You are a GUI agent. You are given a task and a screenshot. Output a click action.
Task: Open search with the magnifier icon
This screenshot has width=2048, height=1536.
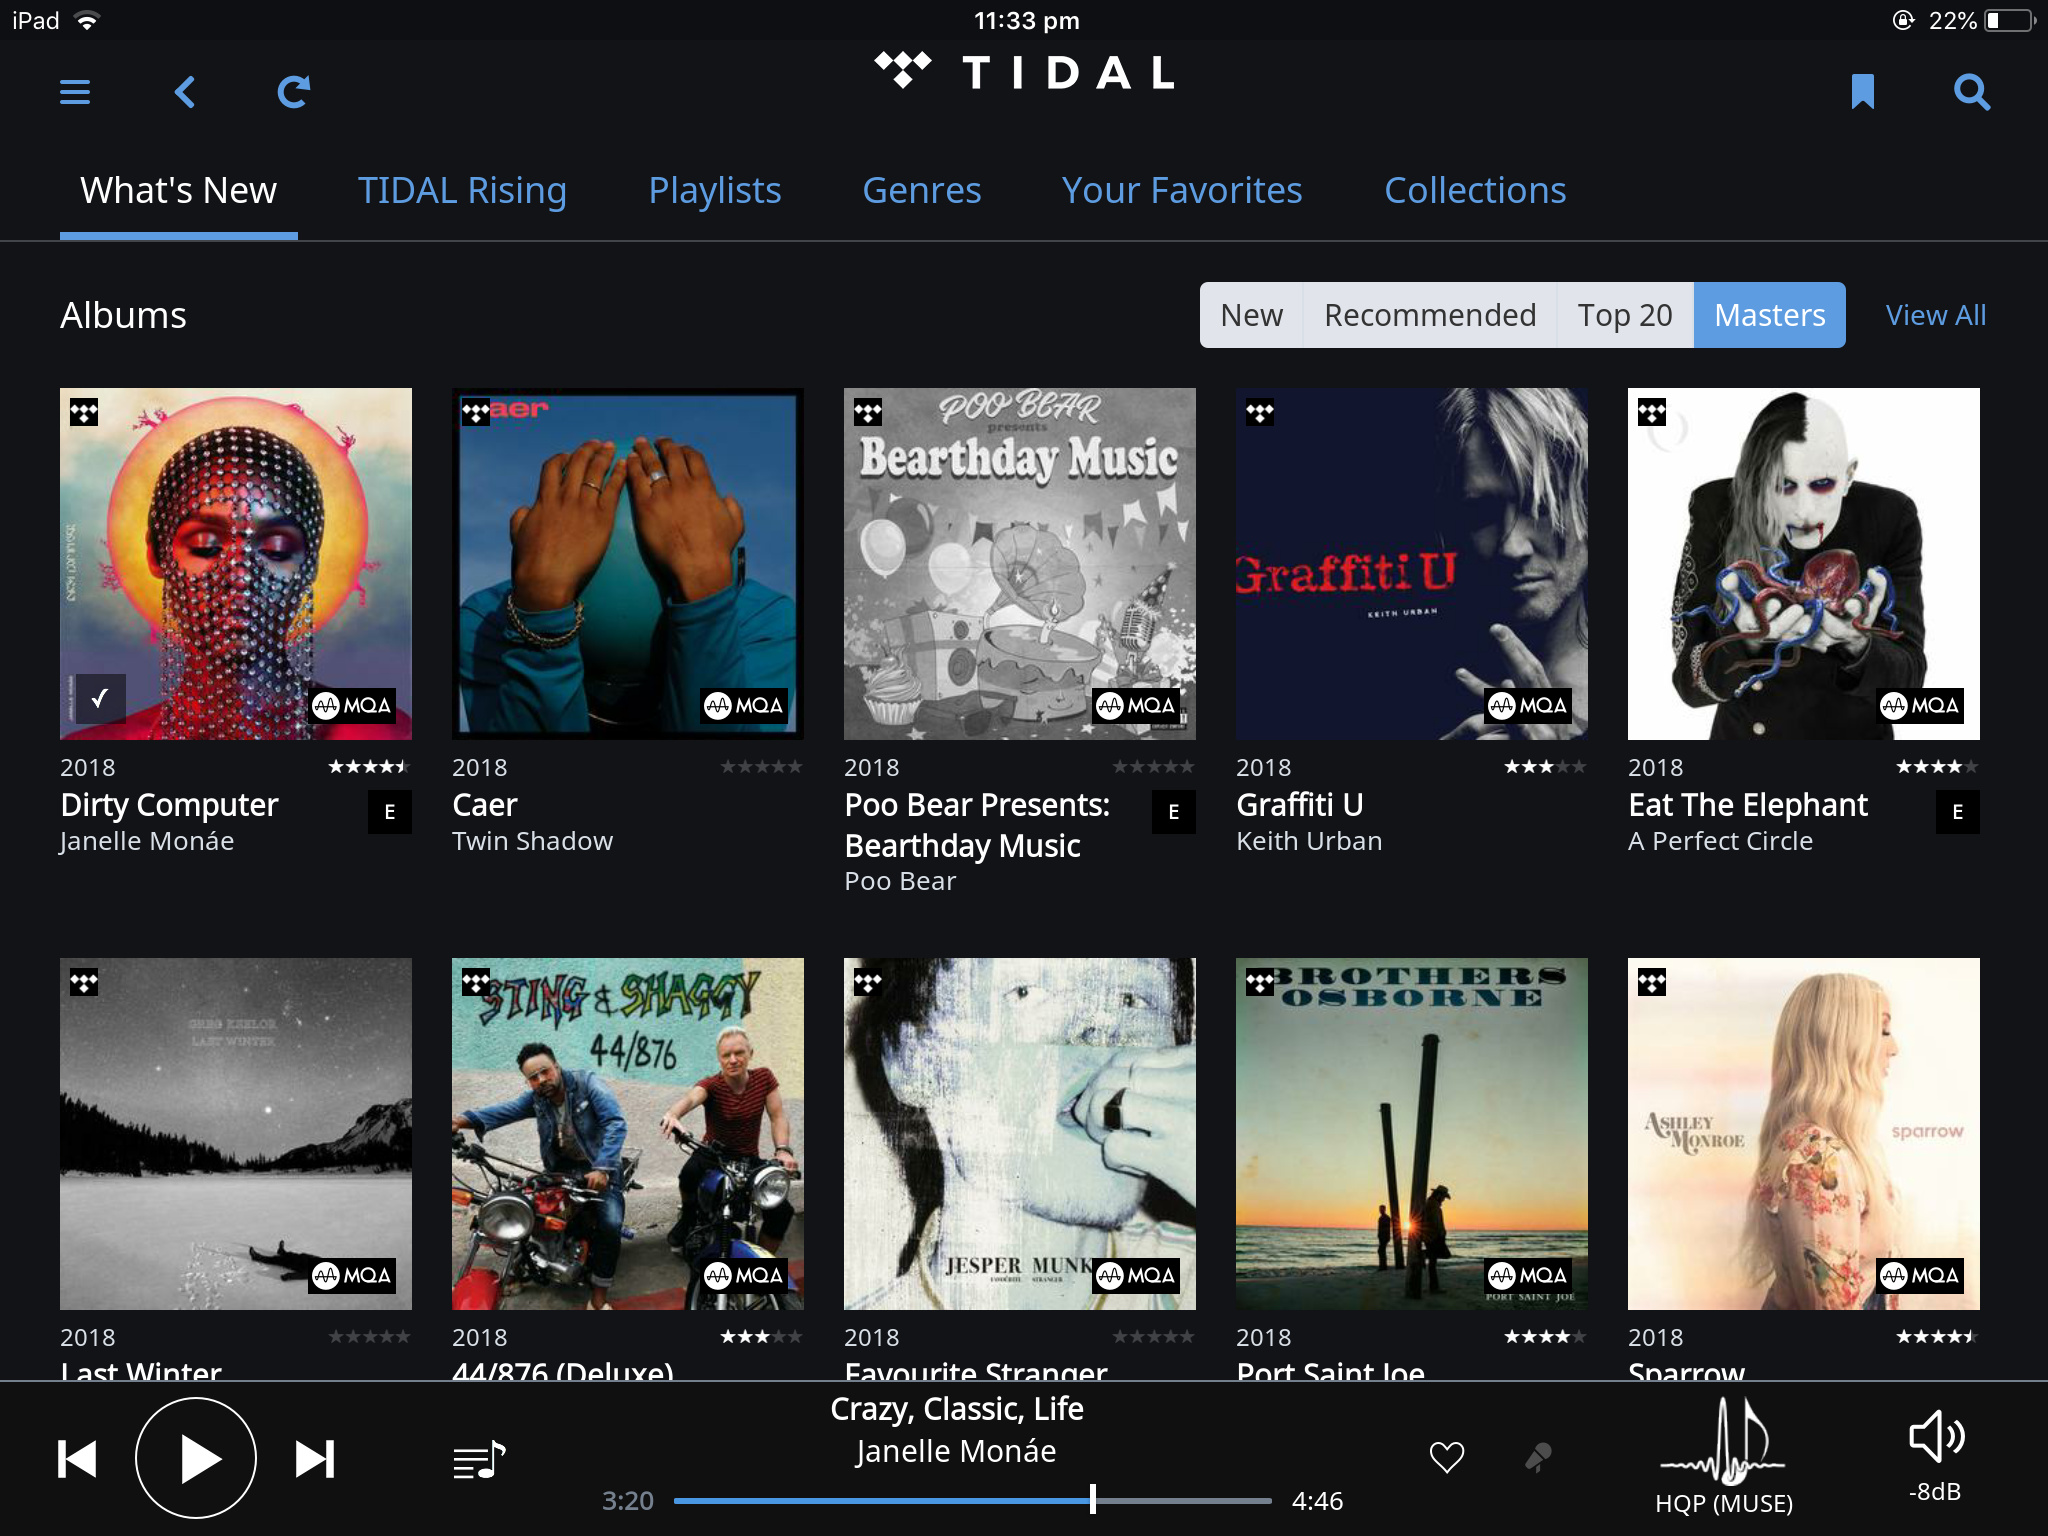point(1972,92)
